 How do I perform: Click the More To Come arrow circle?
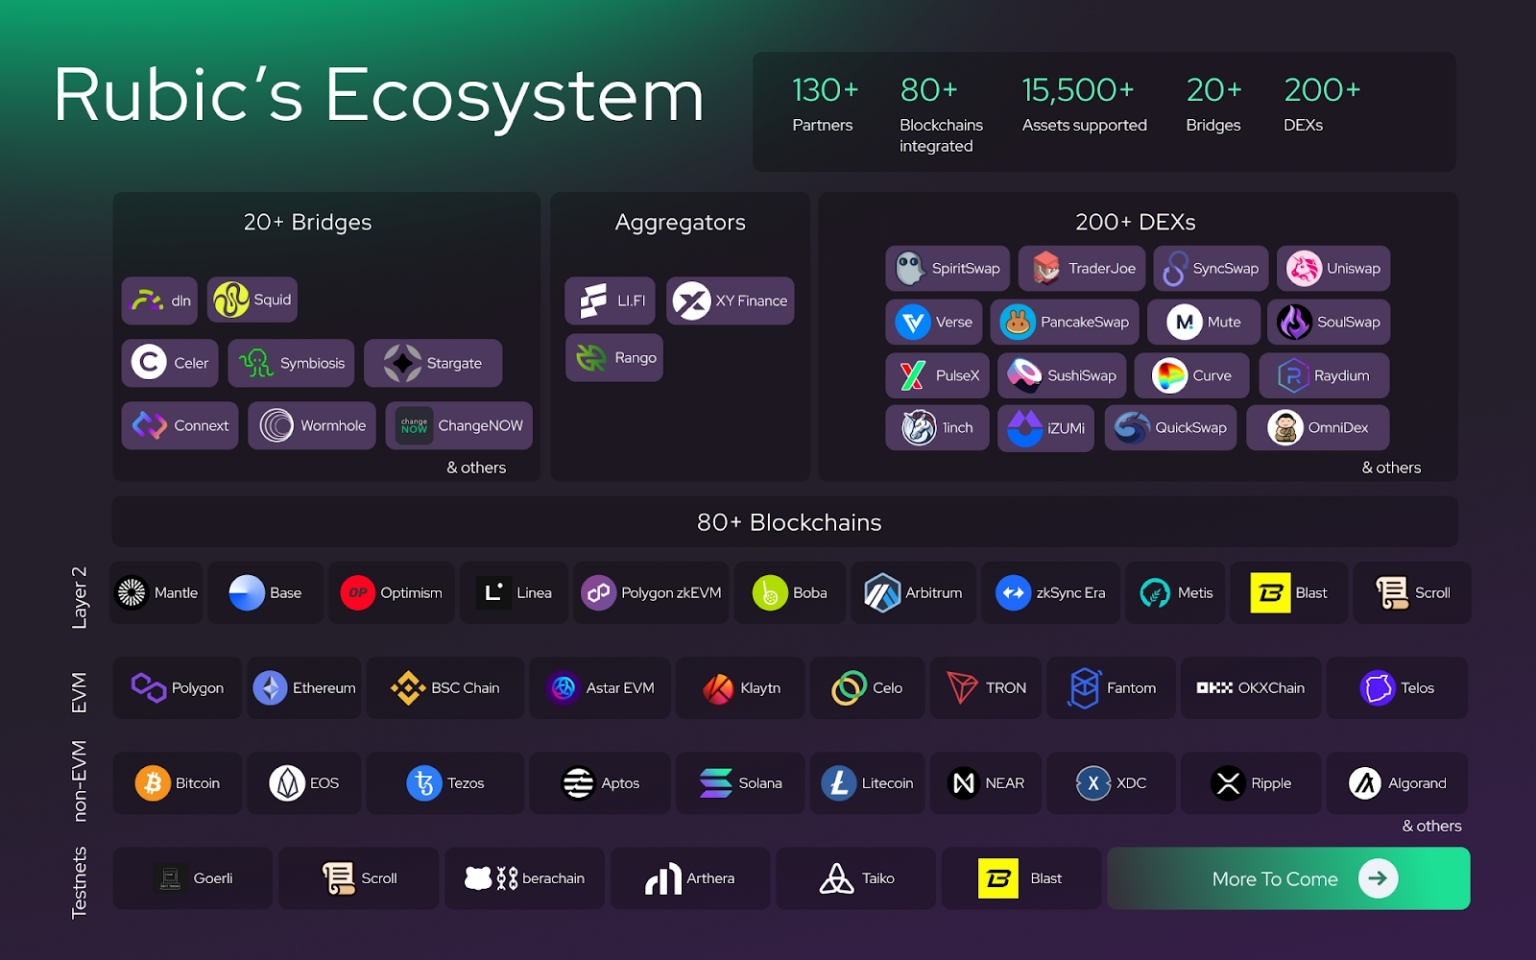pos(1378,878)
